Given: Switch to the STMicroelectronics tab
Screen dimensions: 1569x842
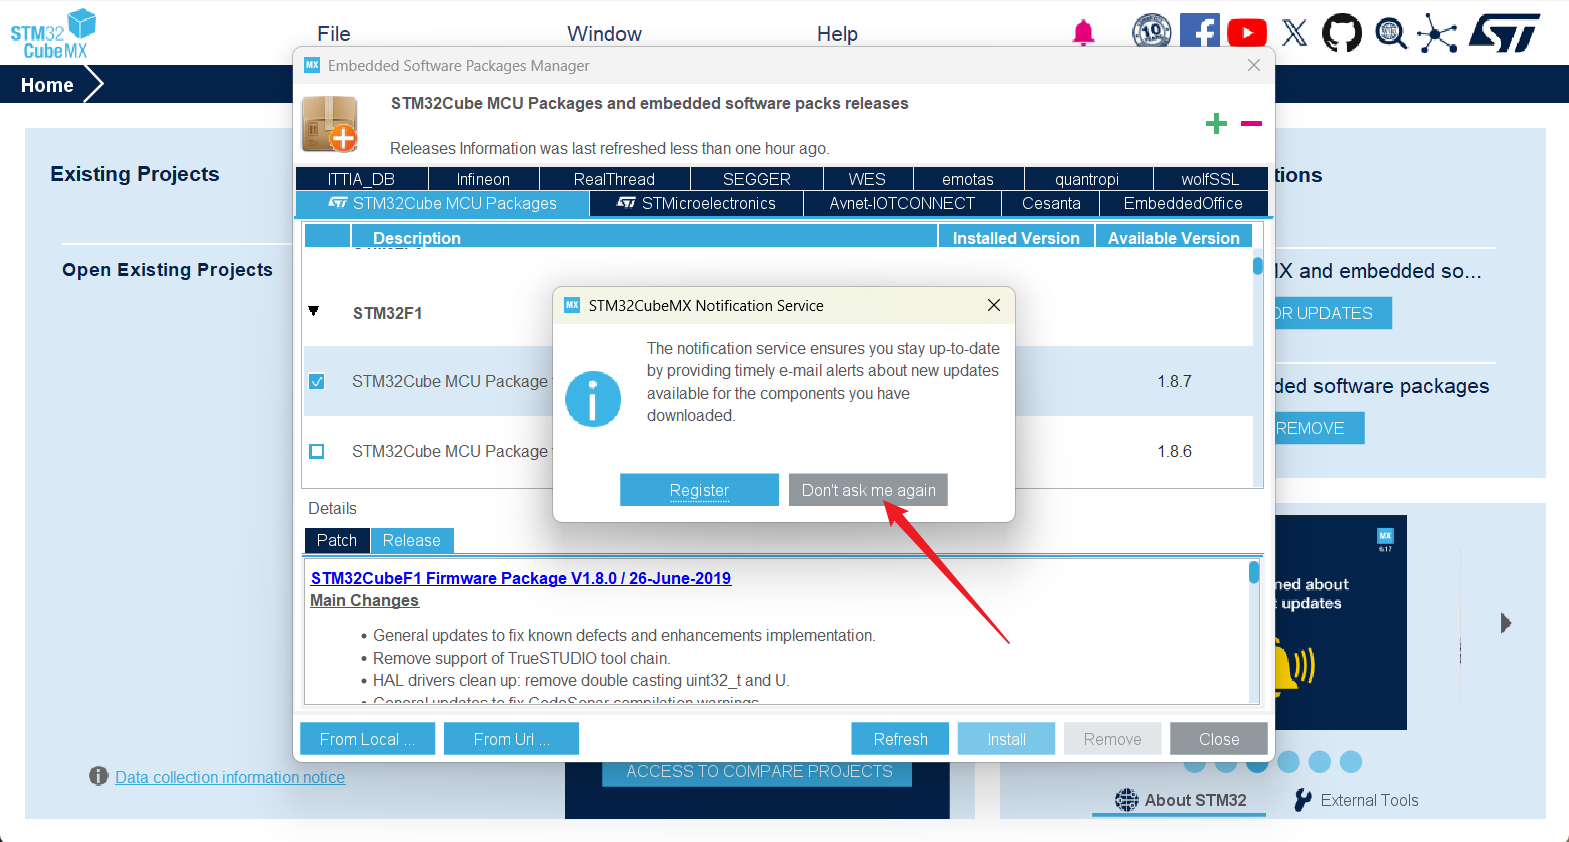Looking at the screenshot, I should point(696,203).
